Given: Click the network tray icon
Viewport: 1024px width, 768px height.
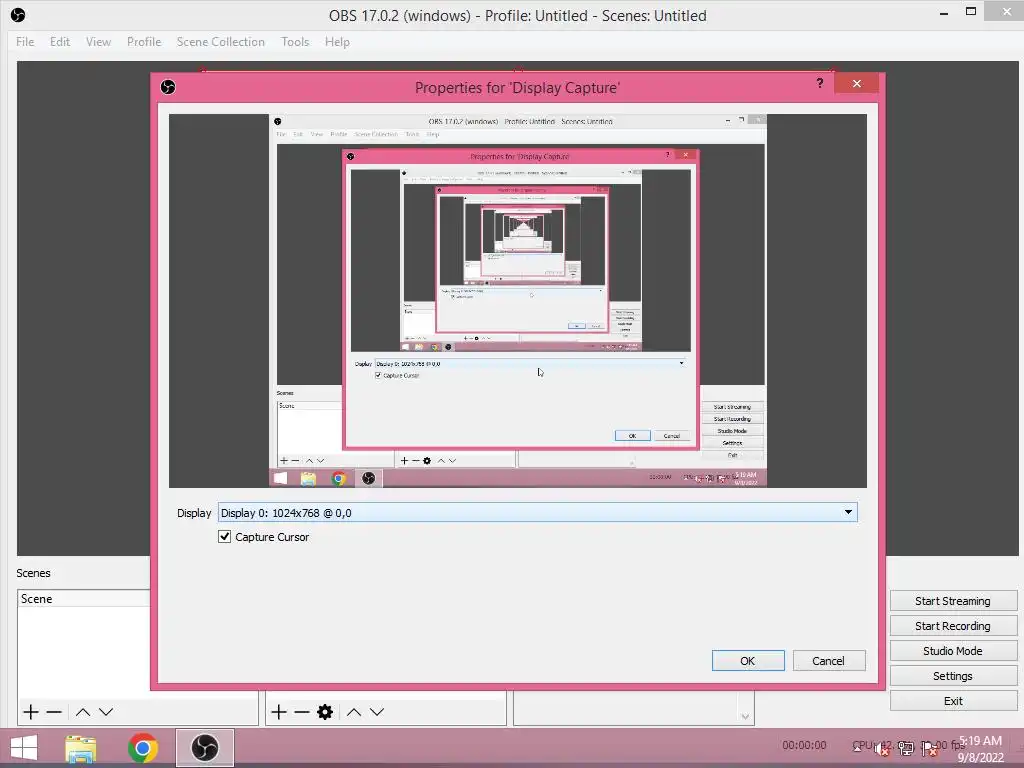Looking at the screenshot, I should (x=906, y=749).
